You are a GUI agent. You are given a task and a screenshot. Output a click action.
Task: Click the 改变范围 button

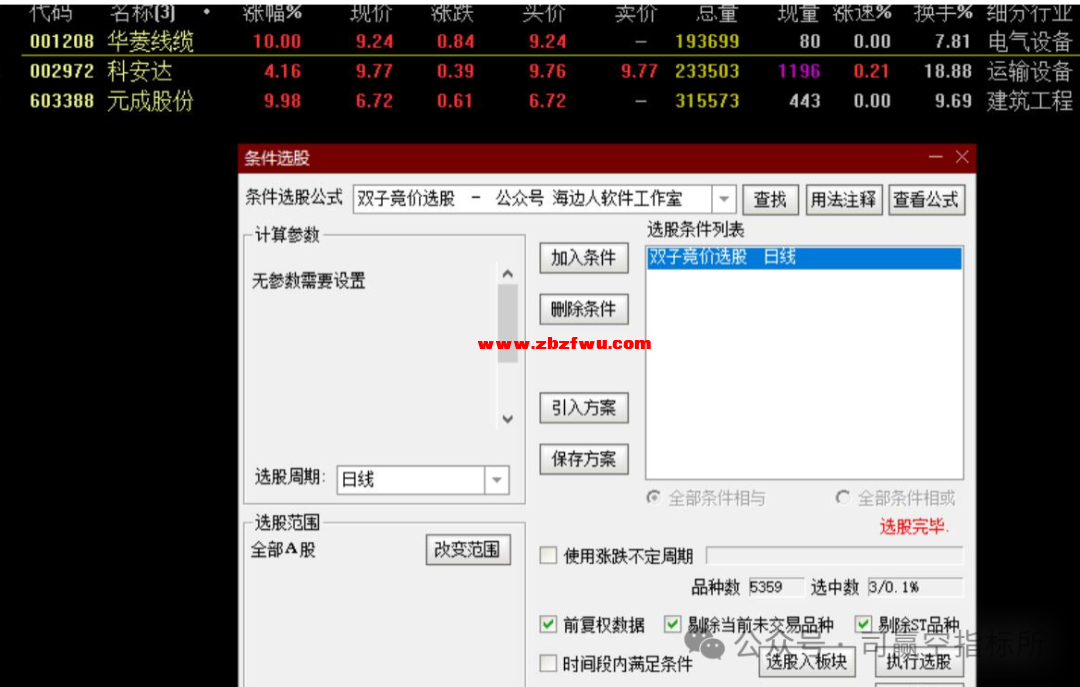[x=468, y=549]
